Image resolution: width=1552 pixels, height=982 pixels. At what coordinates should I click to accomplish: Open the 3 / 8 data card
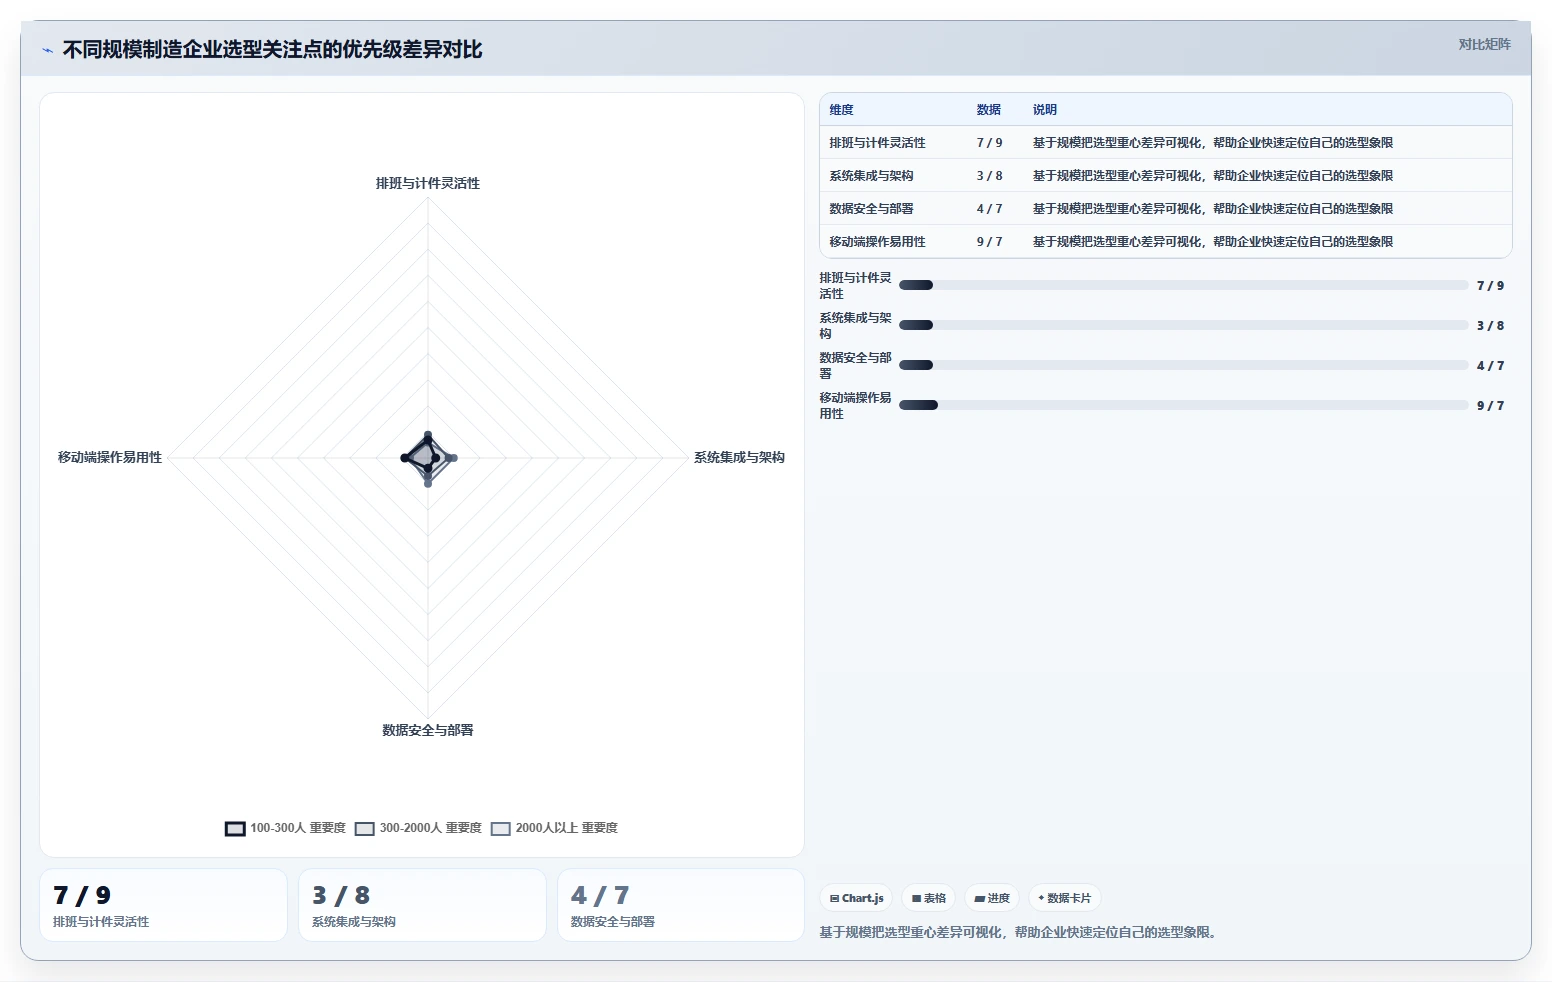(x=422, y=905)
